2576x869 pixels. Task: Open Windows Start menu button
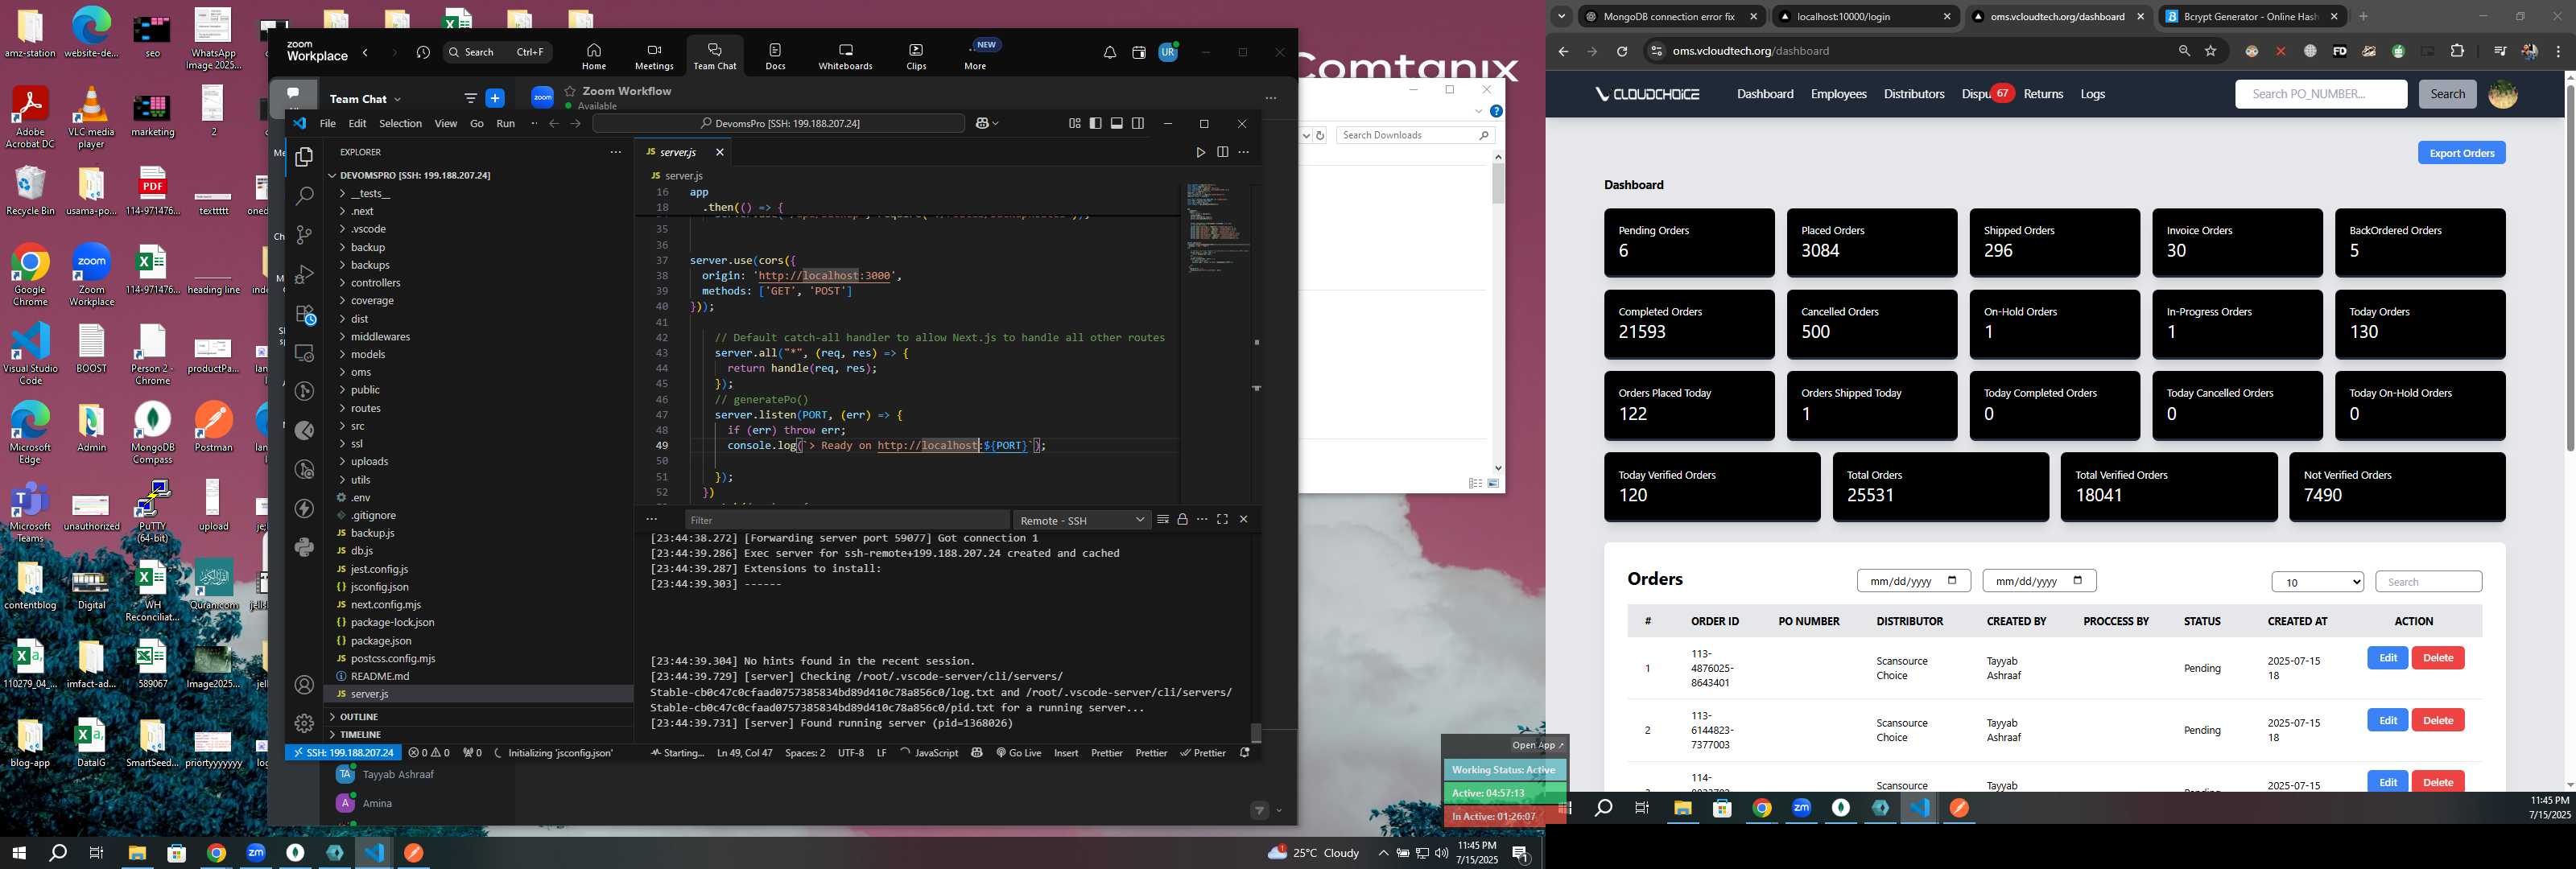click(18, 853)
